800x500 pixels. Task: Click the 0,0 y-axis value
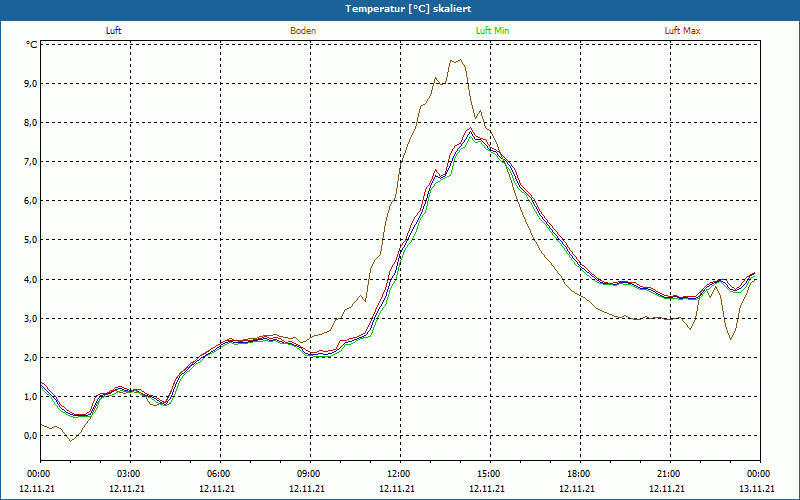pyautogui.click(x=32, y=436)
